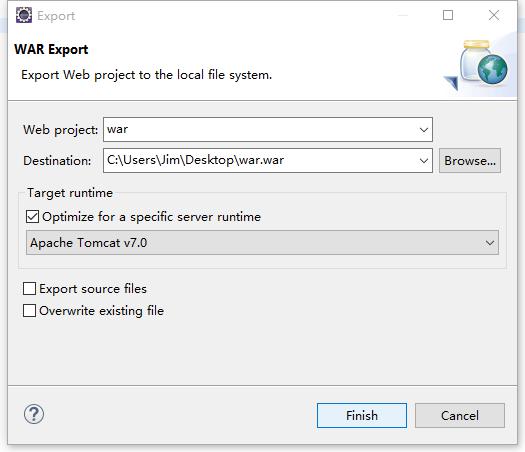Viewport: 525px width, 452px height.
Task: Click the Export title bar text
Action: (x=56, y=16)
